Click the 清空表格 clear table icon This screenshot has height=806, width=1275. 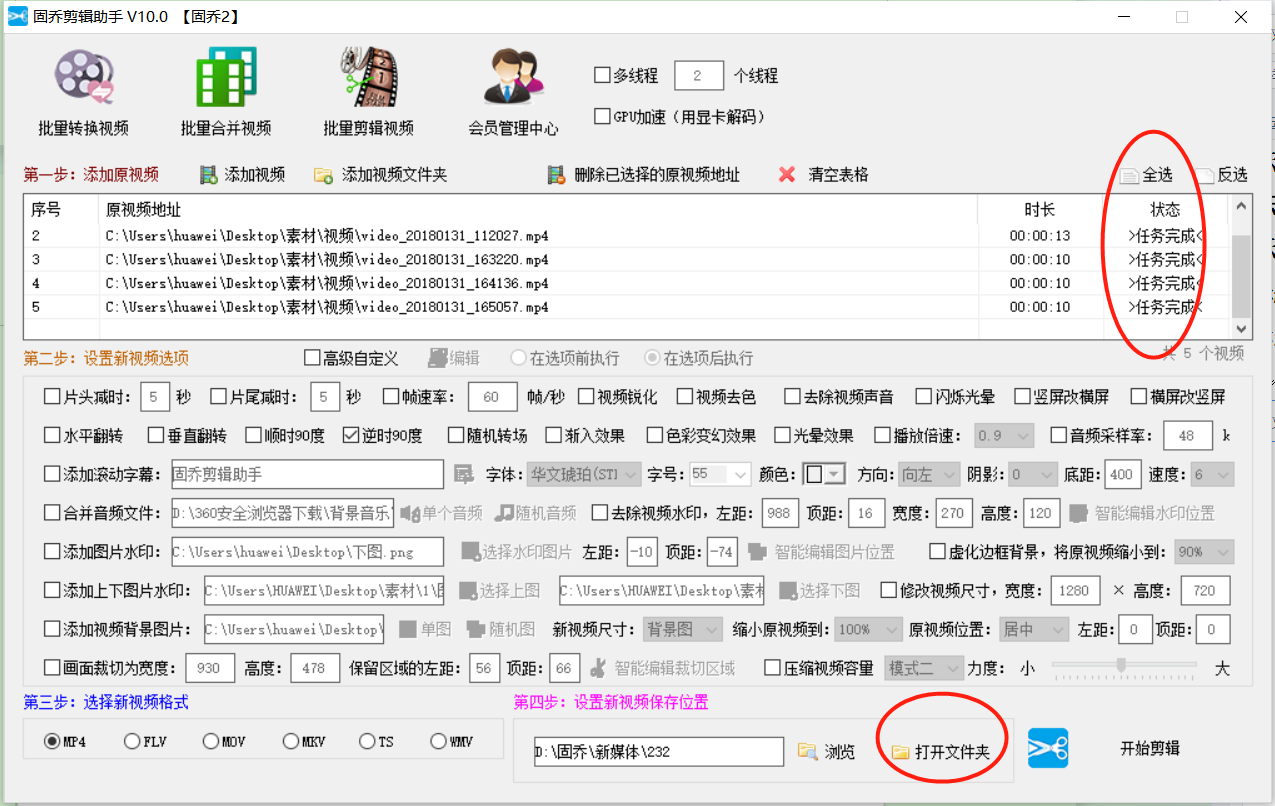(789, 174)
